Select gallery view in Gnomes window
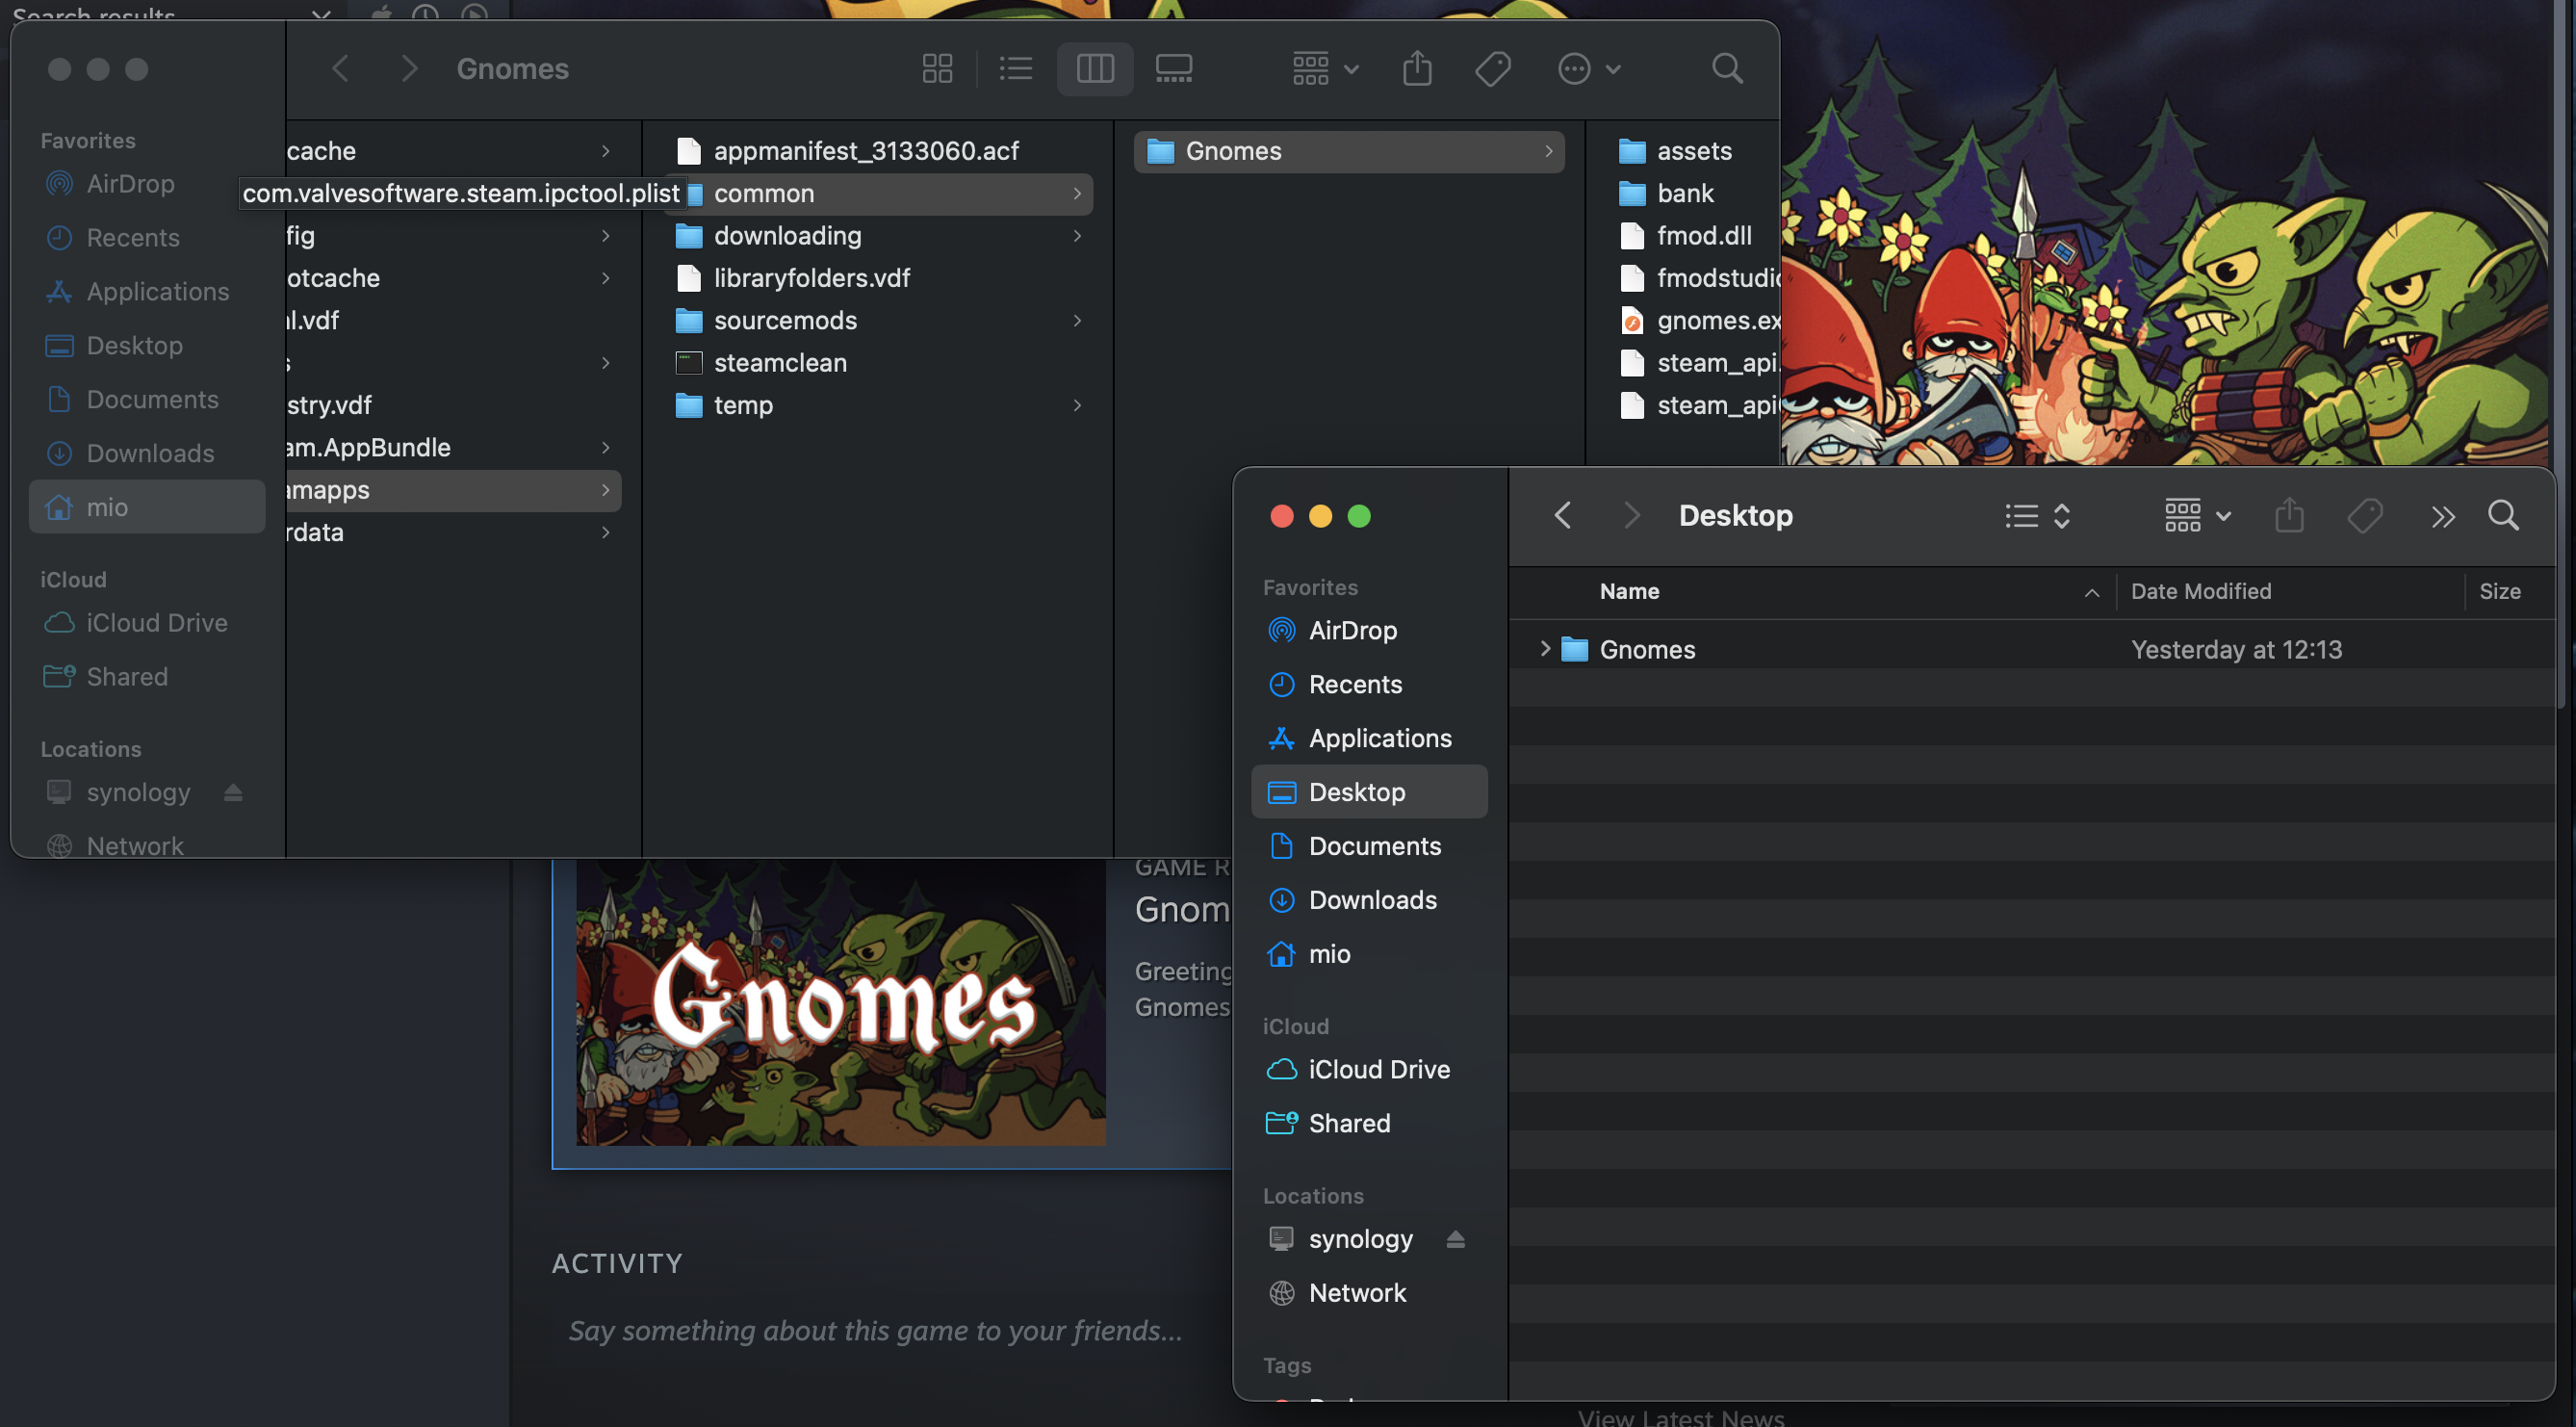 tap(1173, 69)
